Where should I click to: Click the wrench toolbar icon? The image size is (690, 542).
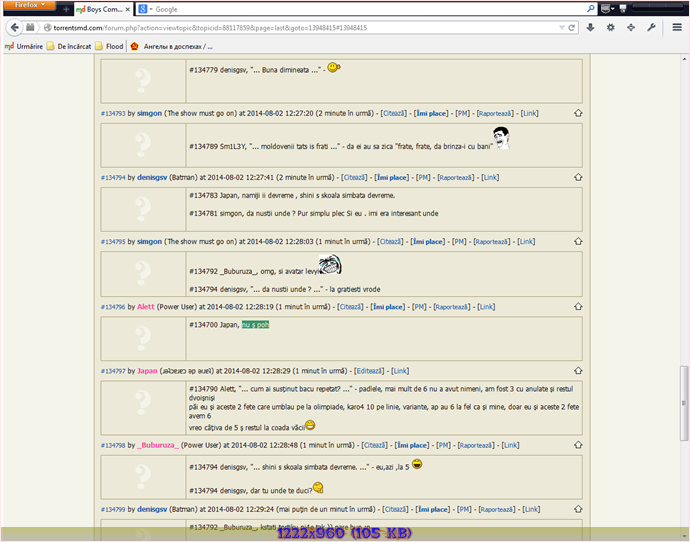tap(651, 27)
